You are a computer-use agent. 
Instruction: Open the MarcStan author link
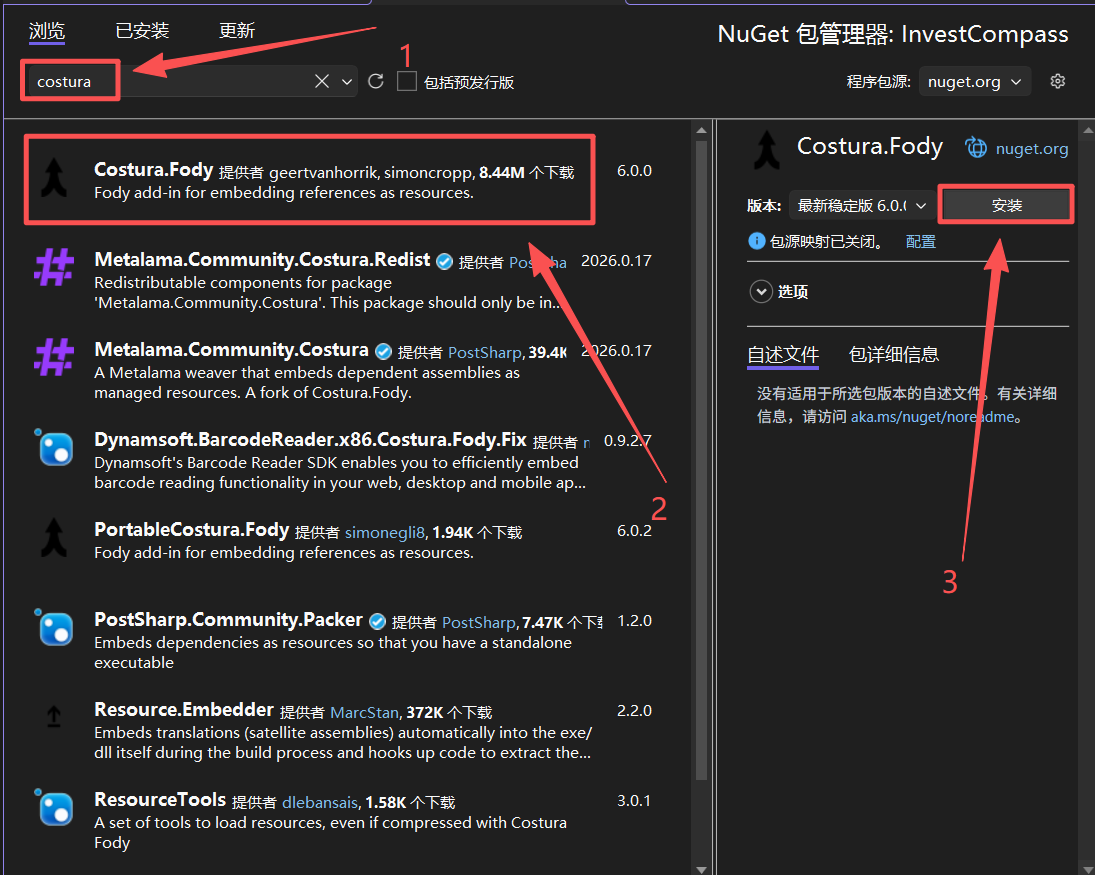365,712
